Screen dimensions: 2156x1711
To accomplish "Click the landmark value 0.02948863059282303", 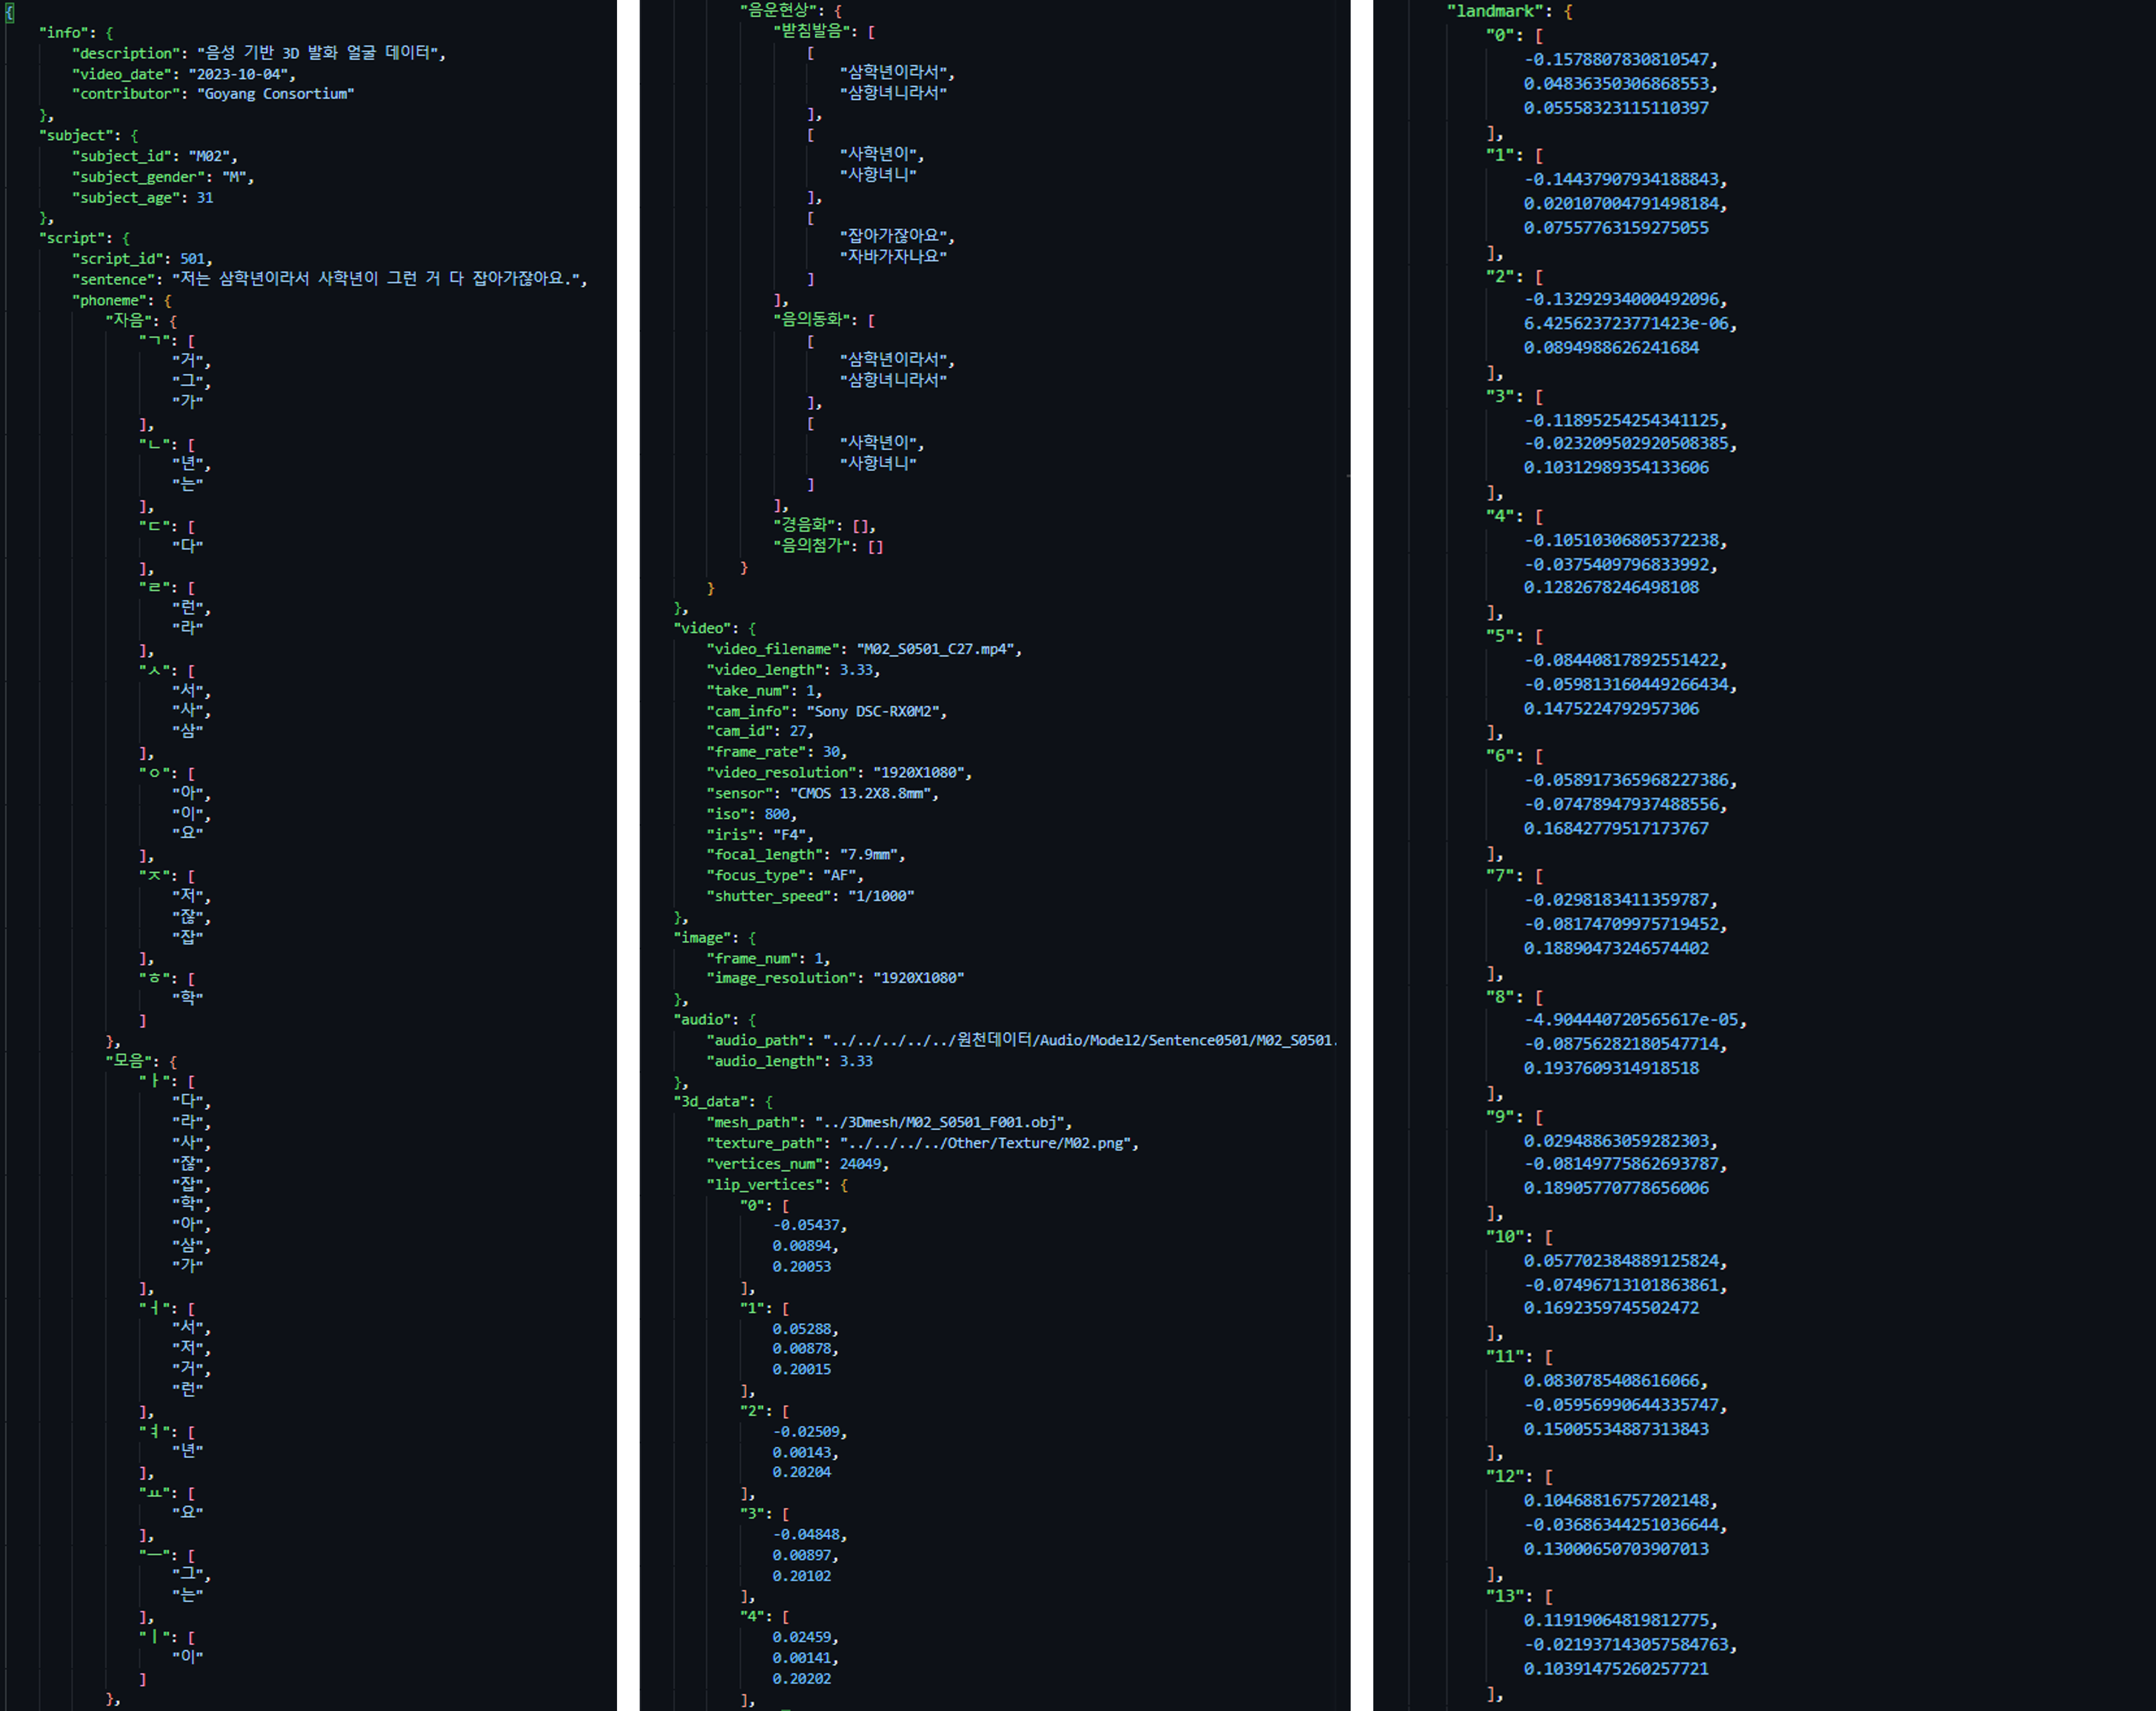I will [x=1617, y=1141].
